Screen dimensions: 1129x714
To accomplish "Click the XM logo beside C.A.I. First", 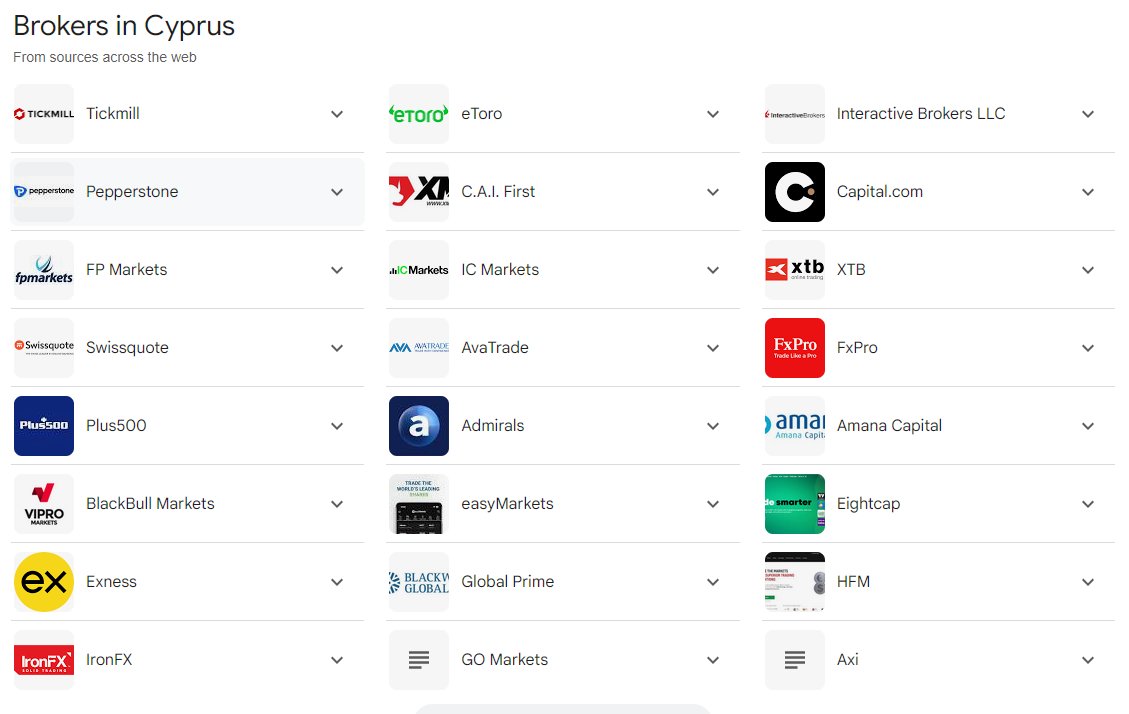I will pos(419,191).
